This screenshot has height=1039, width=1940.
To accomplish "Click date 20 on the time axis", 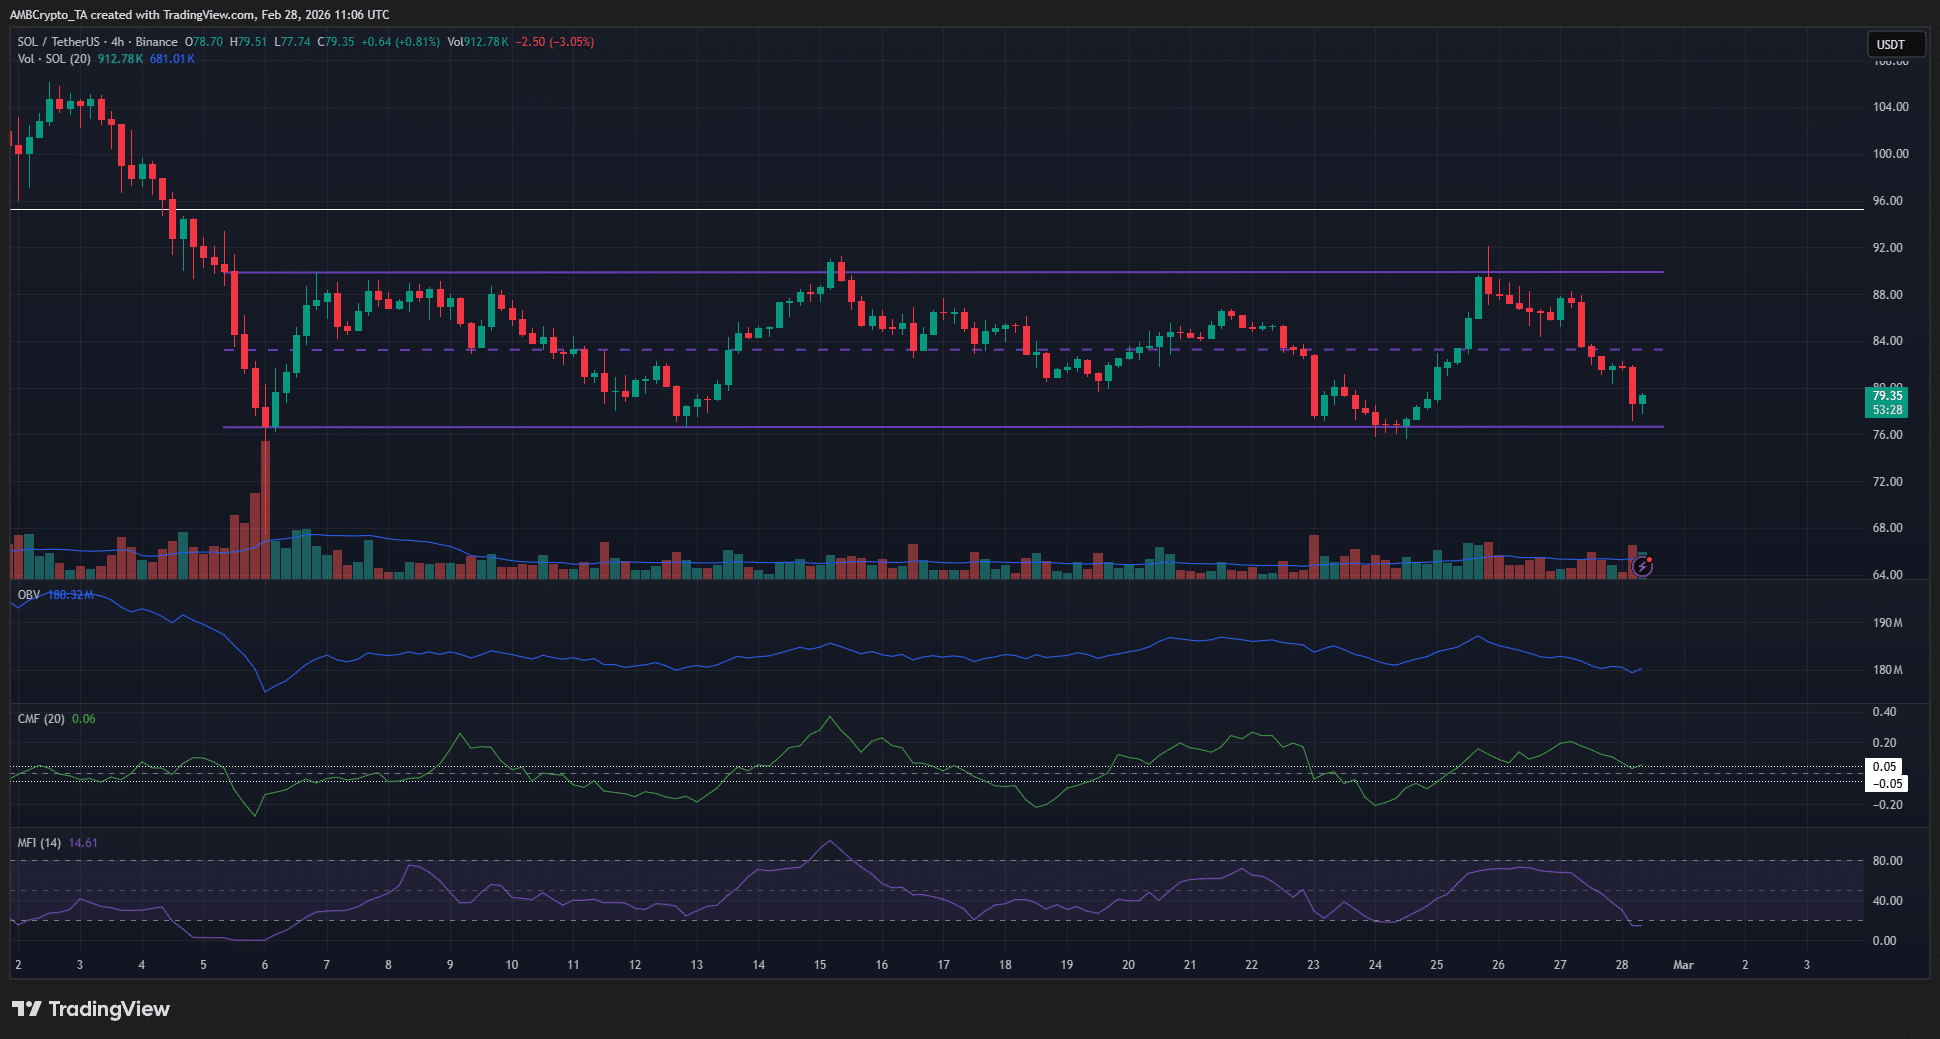I will click(1128, 965).
